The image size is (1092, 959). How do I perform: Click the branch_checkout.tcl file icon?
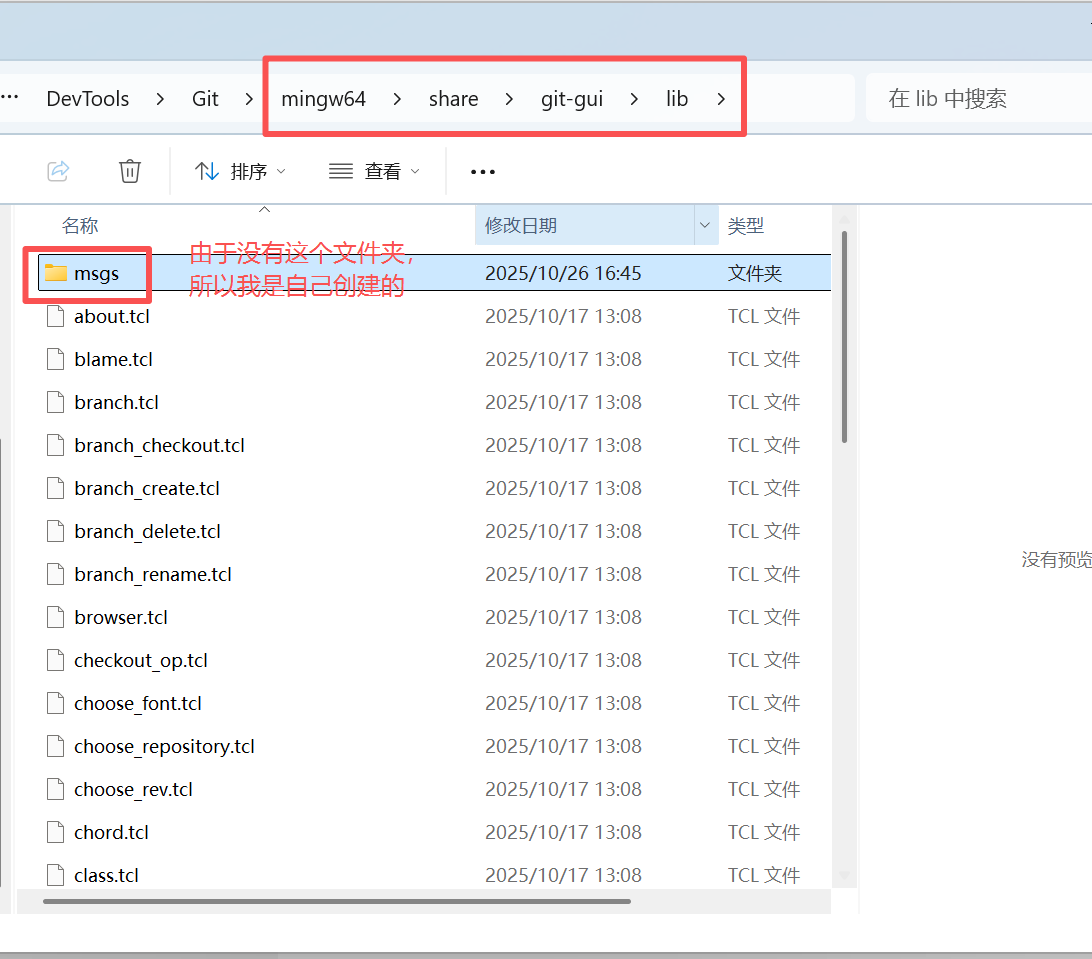56,445
